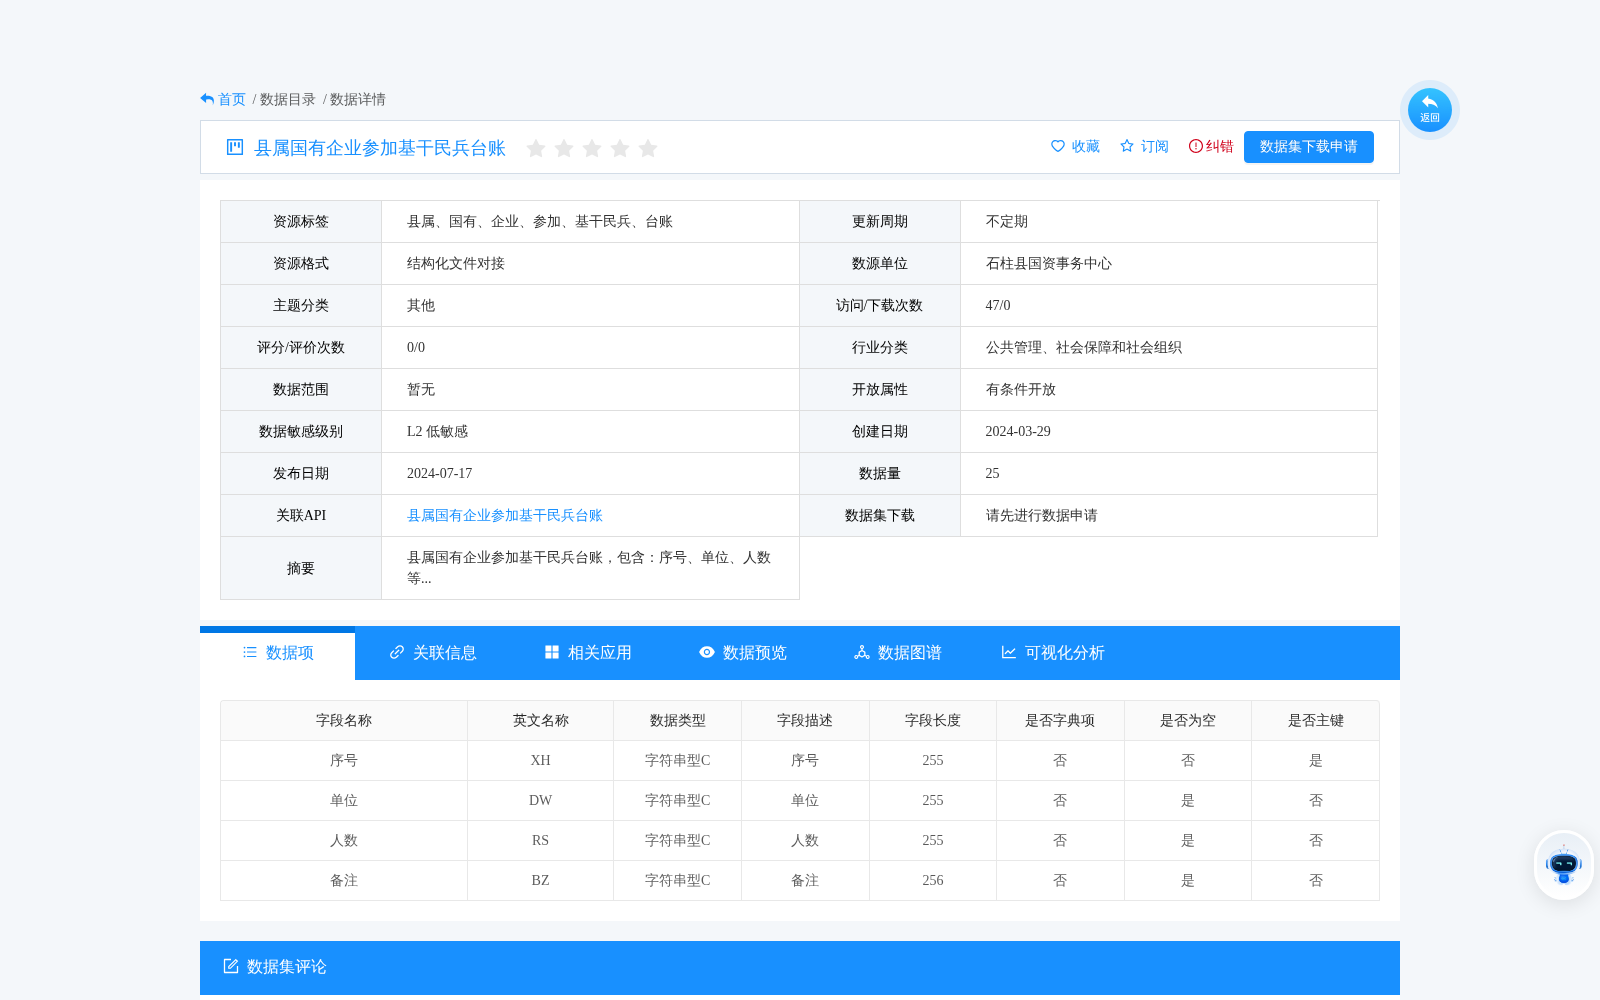Click the 256 field length cell
Viewport: 1600px width, 1000px height.
click(x=933, y=880)
